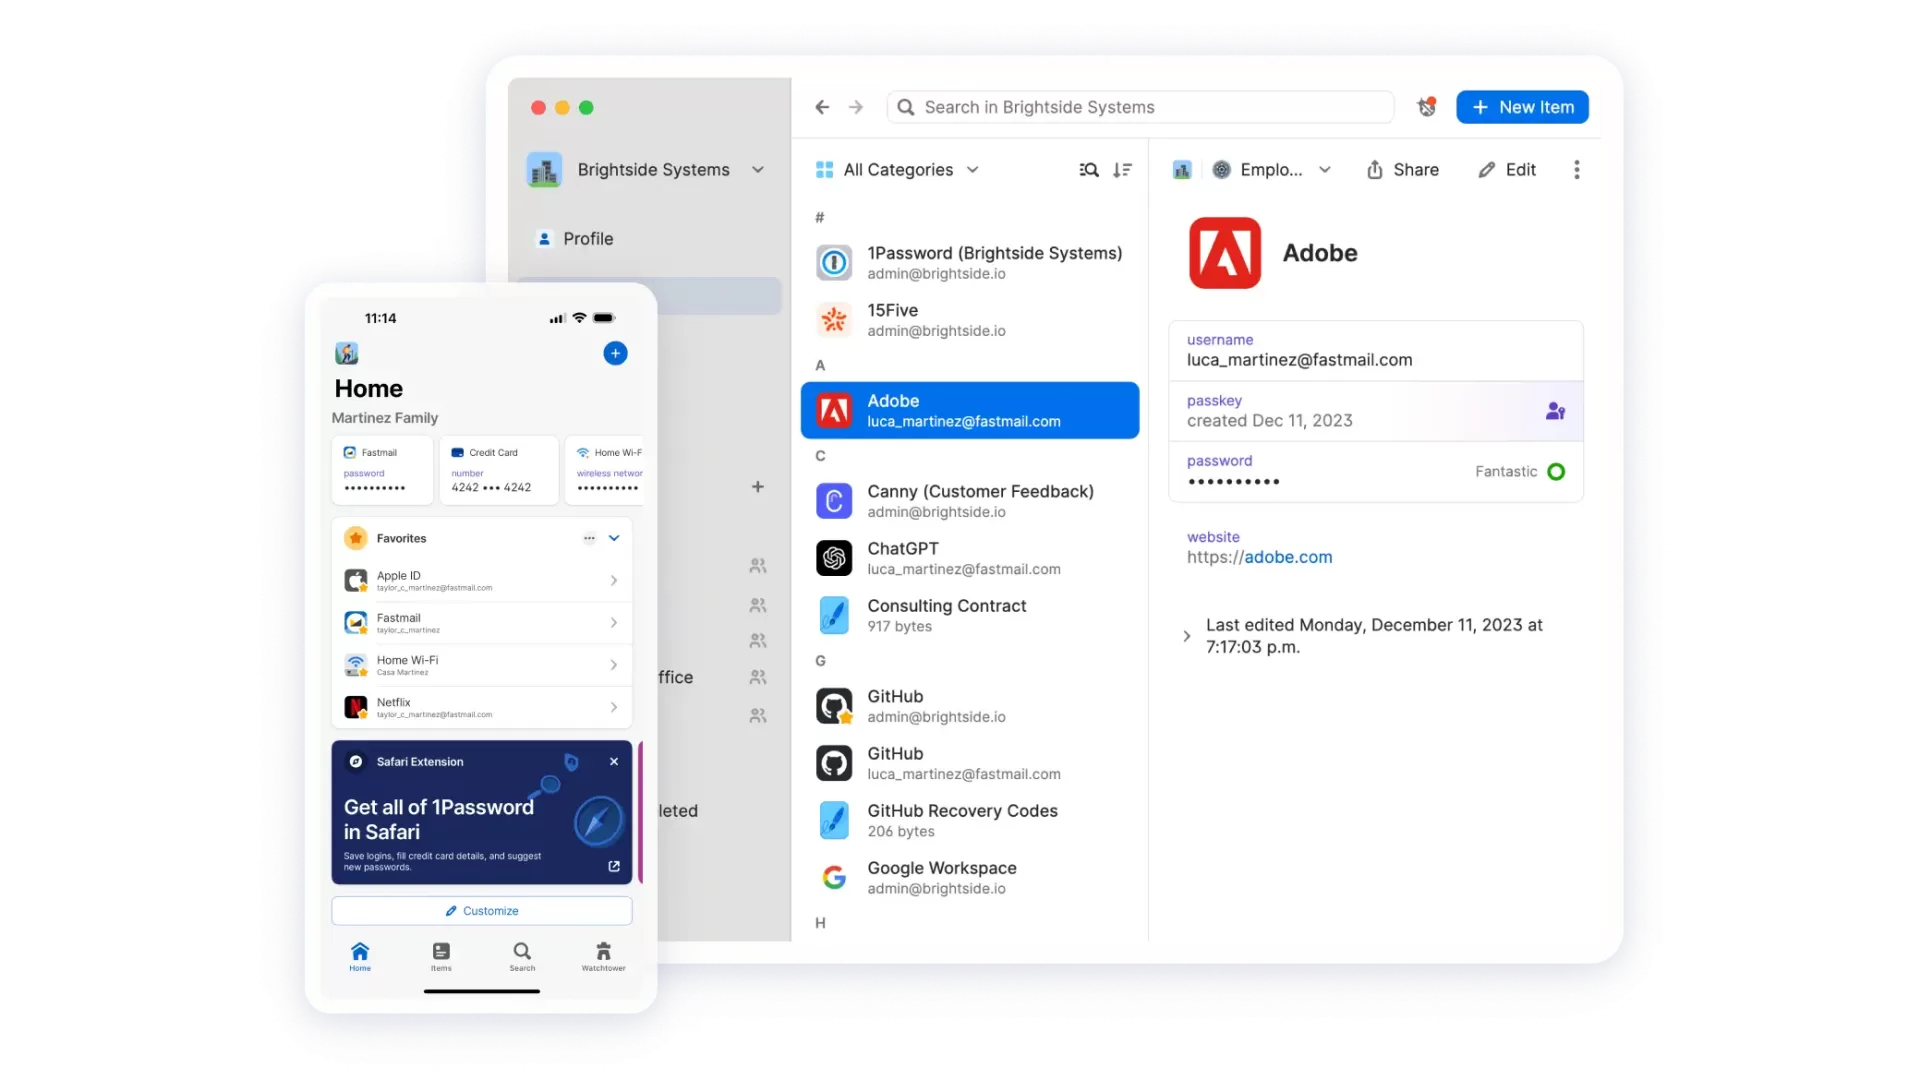The image size is (1920, 1079).
Task: Open external link icon on Safari Extension card
Action: point(614,866)
